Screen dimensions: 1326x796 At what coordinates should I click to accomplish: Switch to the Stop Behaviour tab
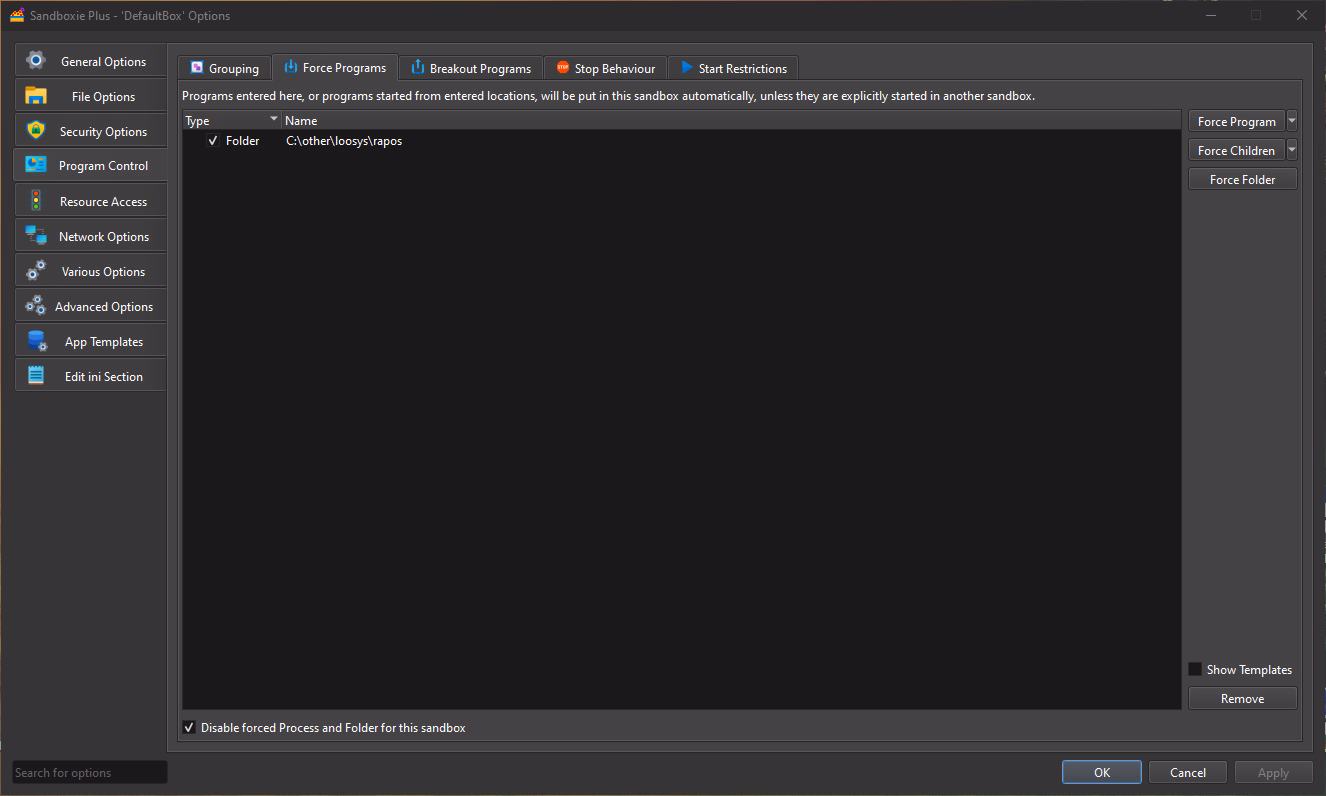605,68
